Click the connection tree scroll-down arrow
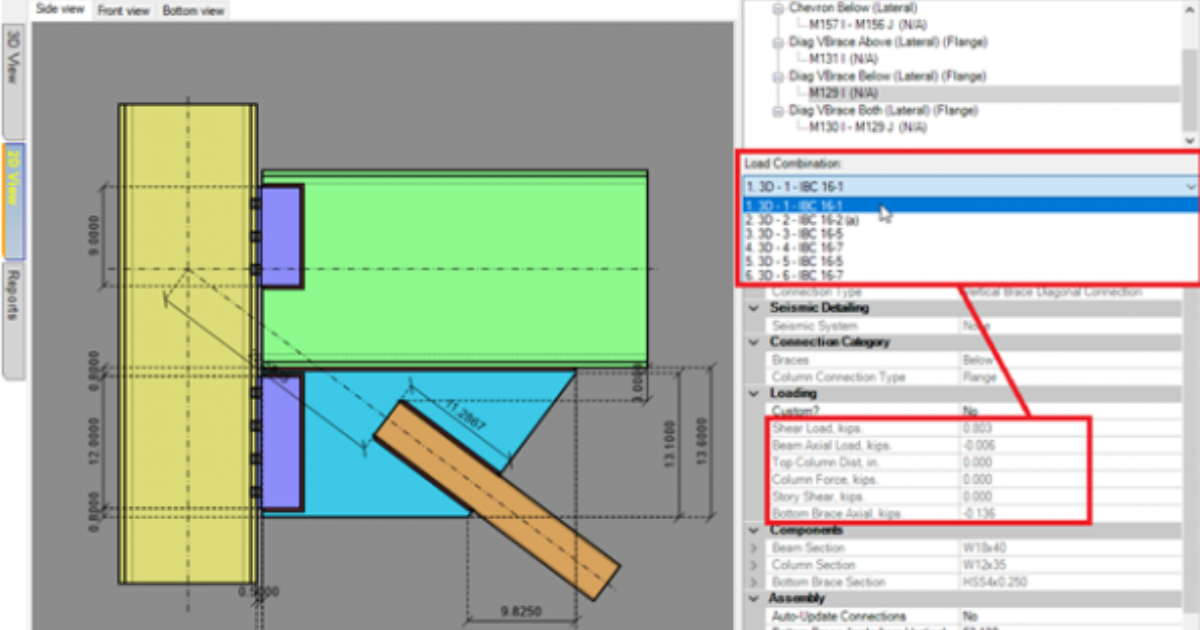 (x=1188, y=140)
